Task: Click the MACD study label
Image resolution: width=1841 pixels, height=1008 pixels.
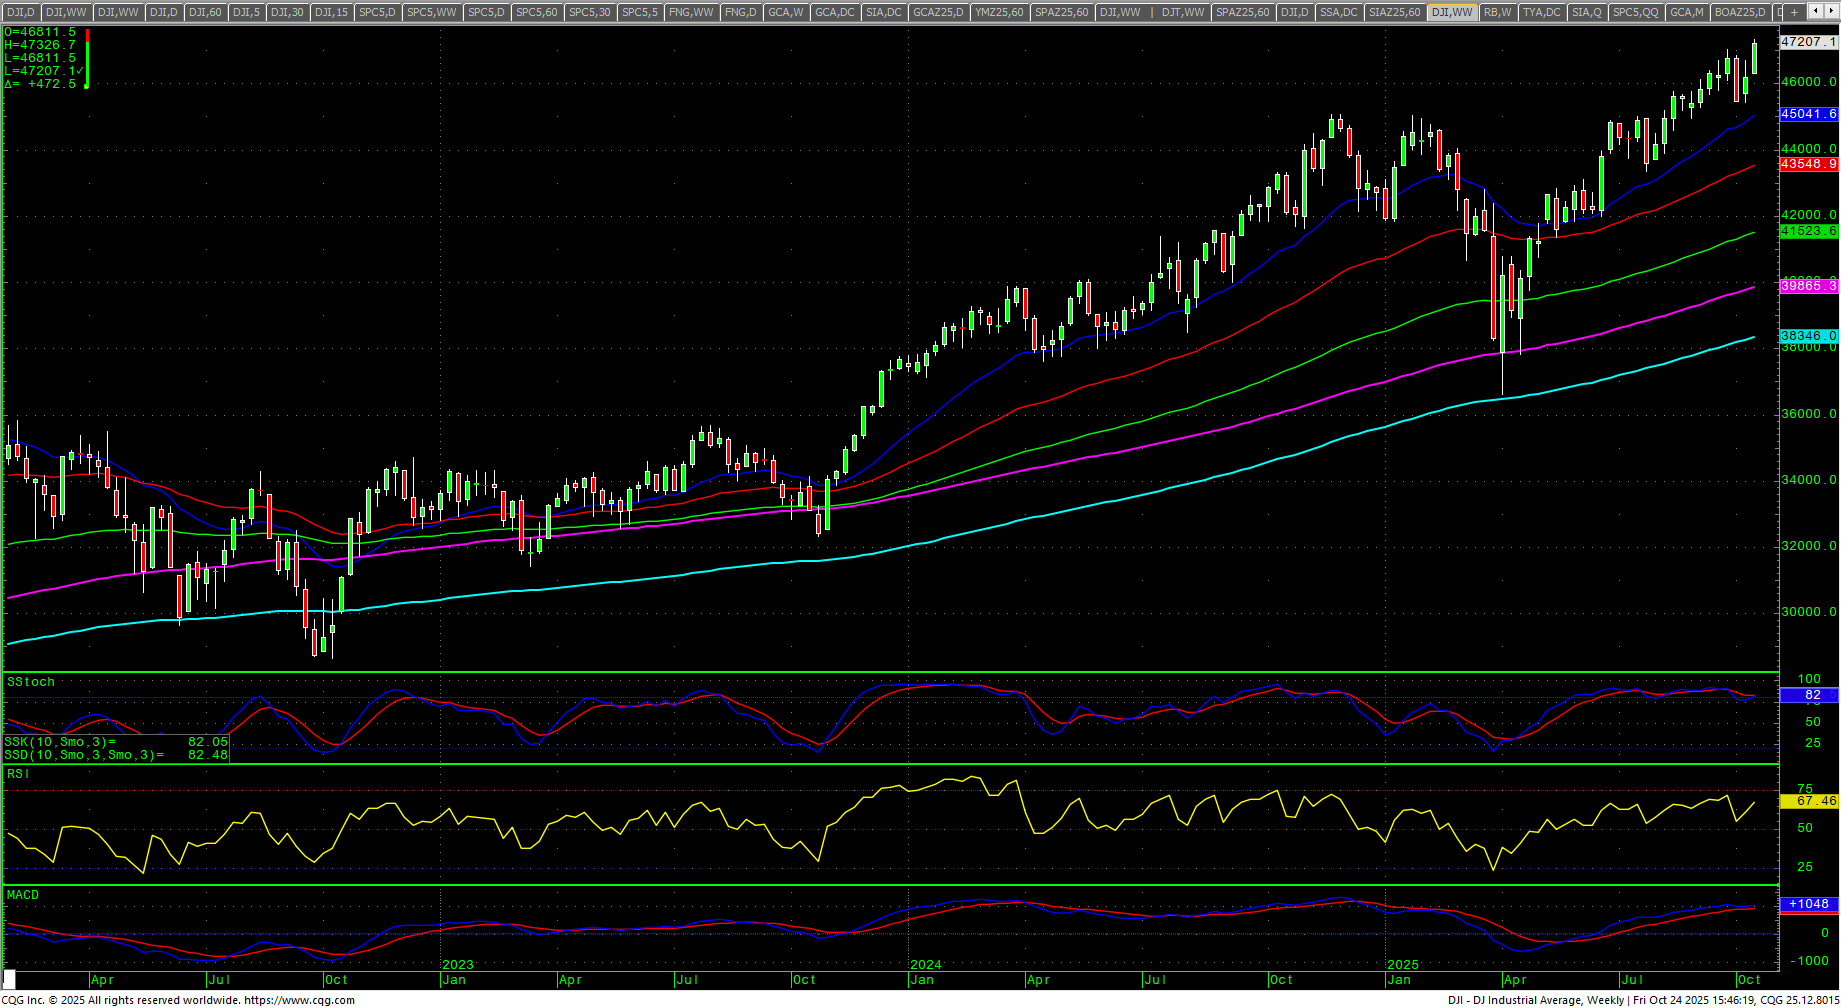Action: coord(23,895)
